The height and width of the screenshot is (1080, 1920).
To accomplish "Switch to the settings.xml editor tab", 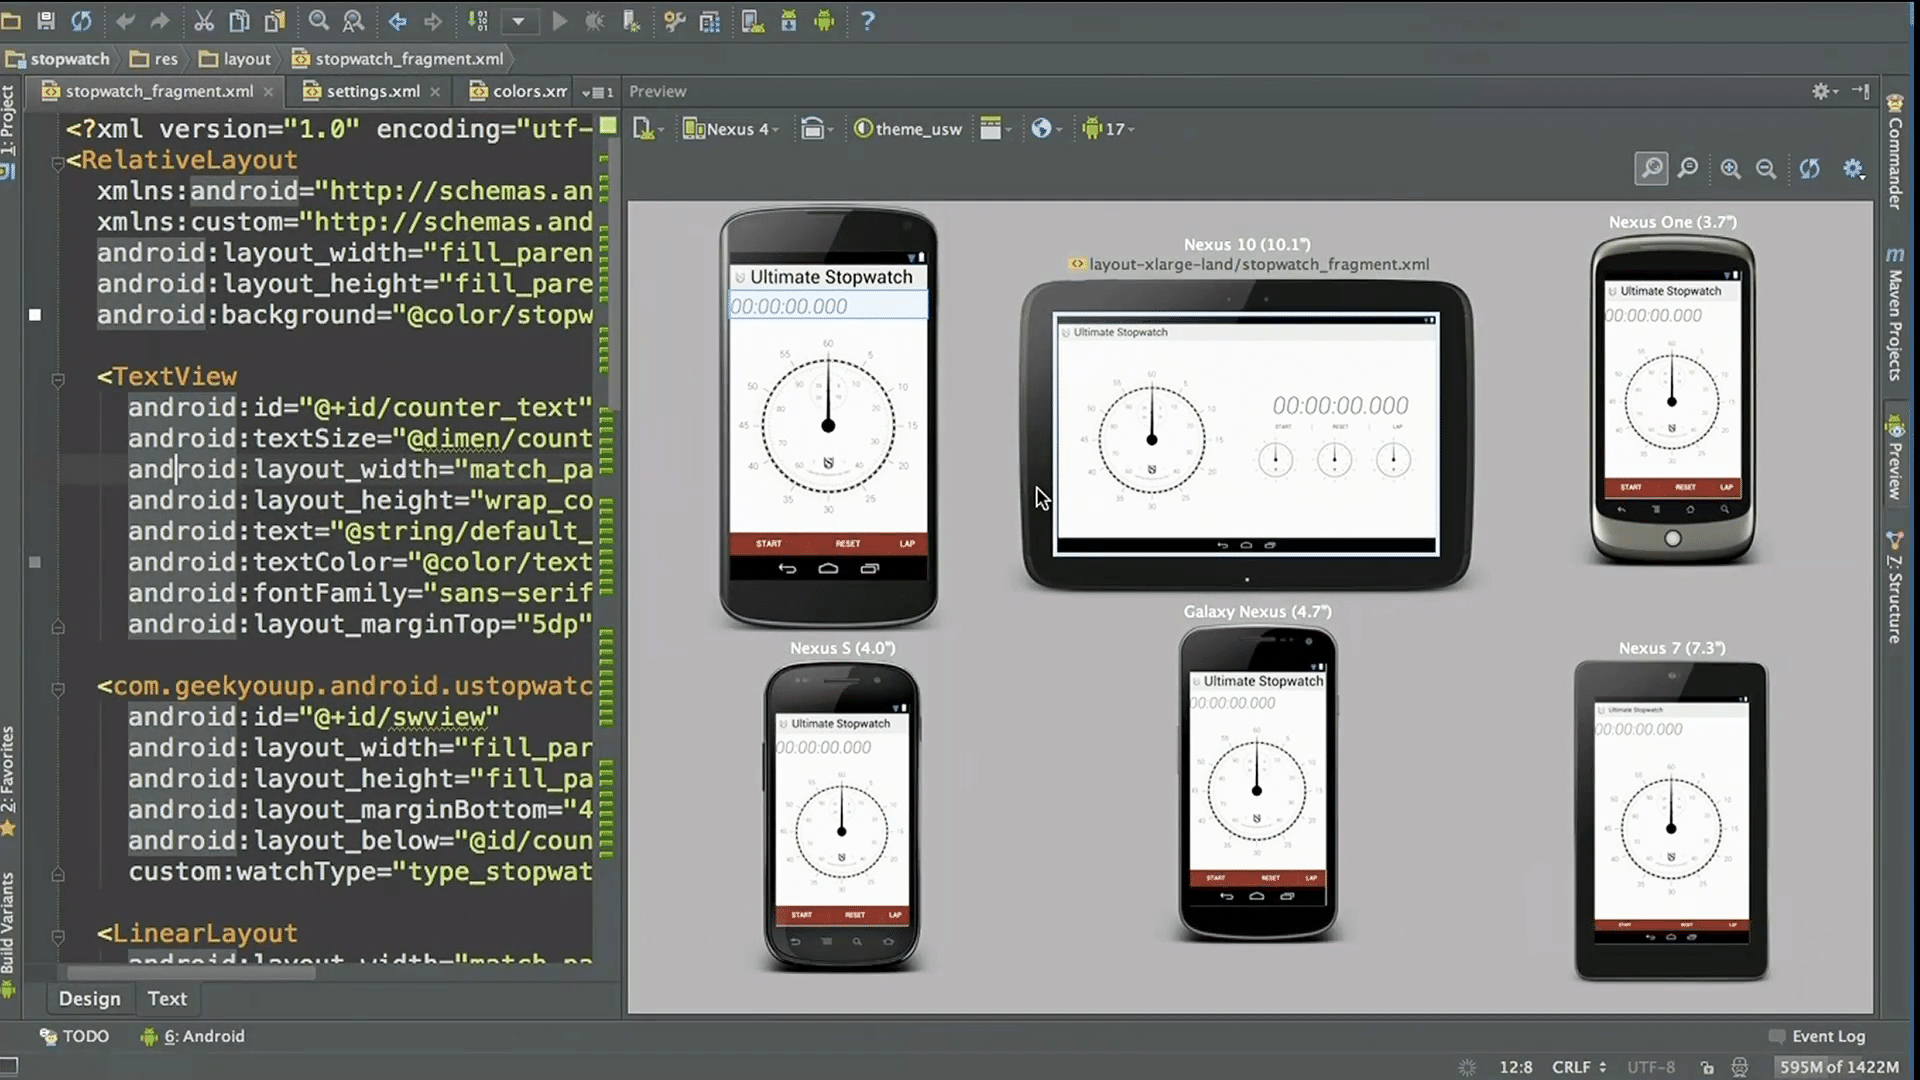I will click(x=372, y=91).
